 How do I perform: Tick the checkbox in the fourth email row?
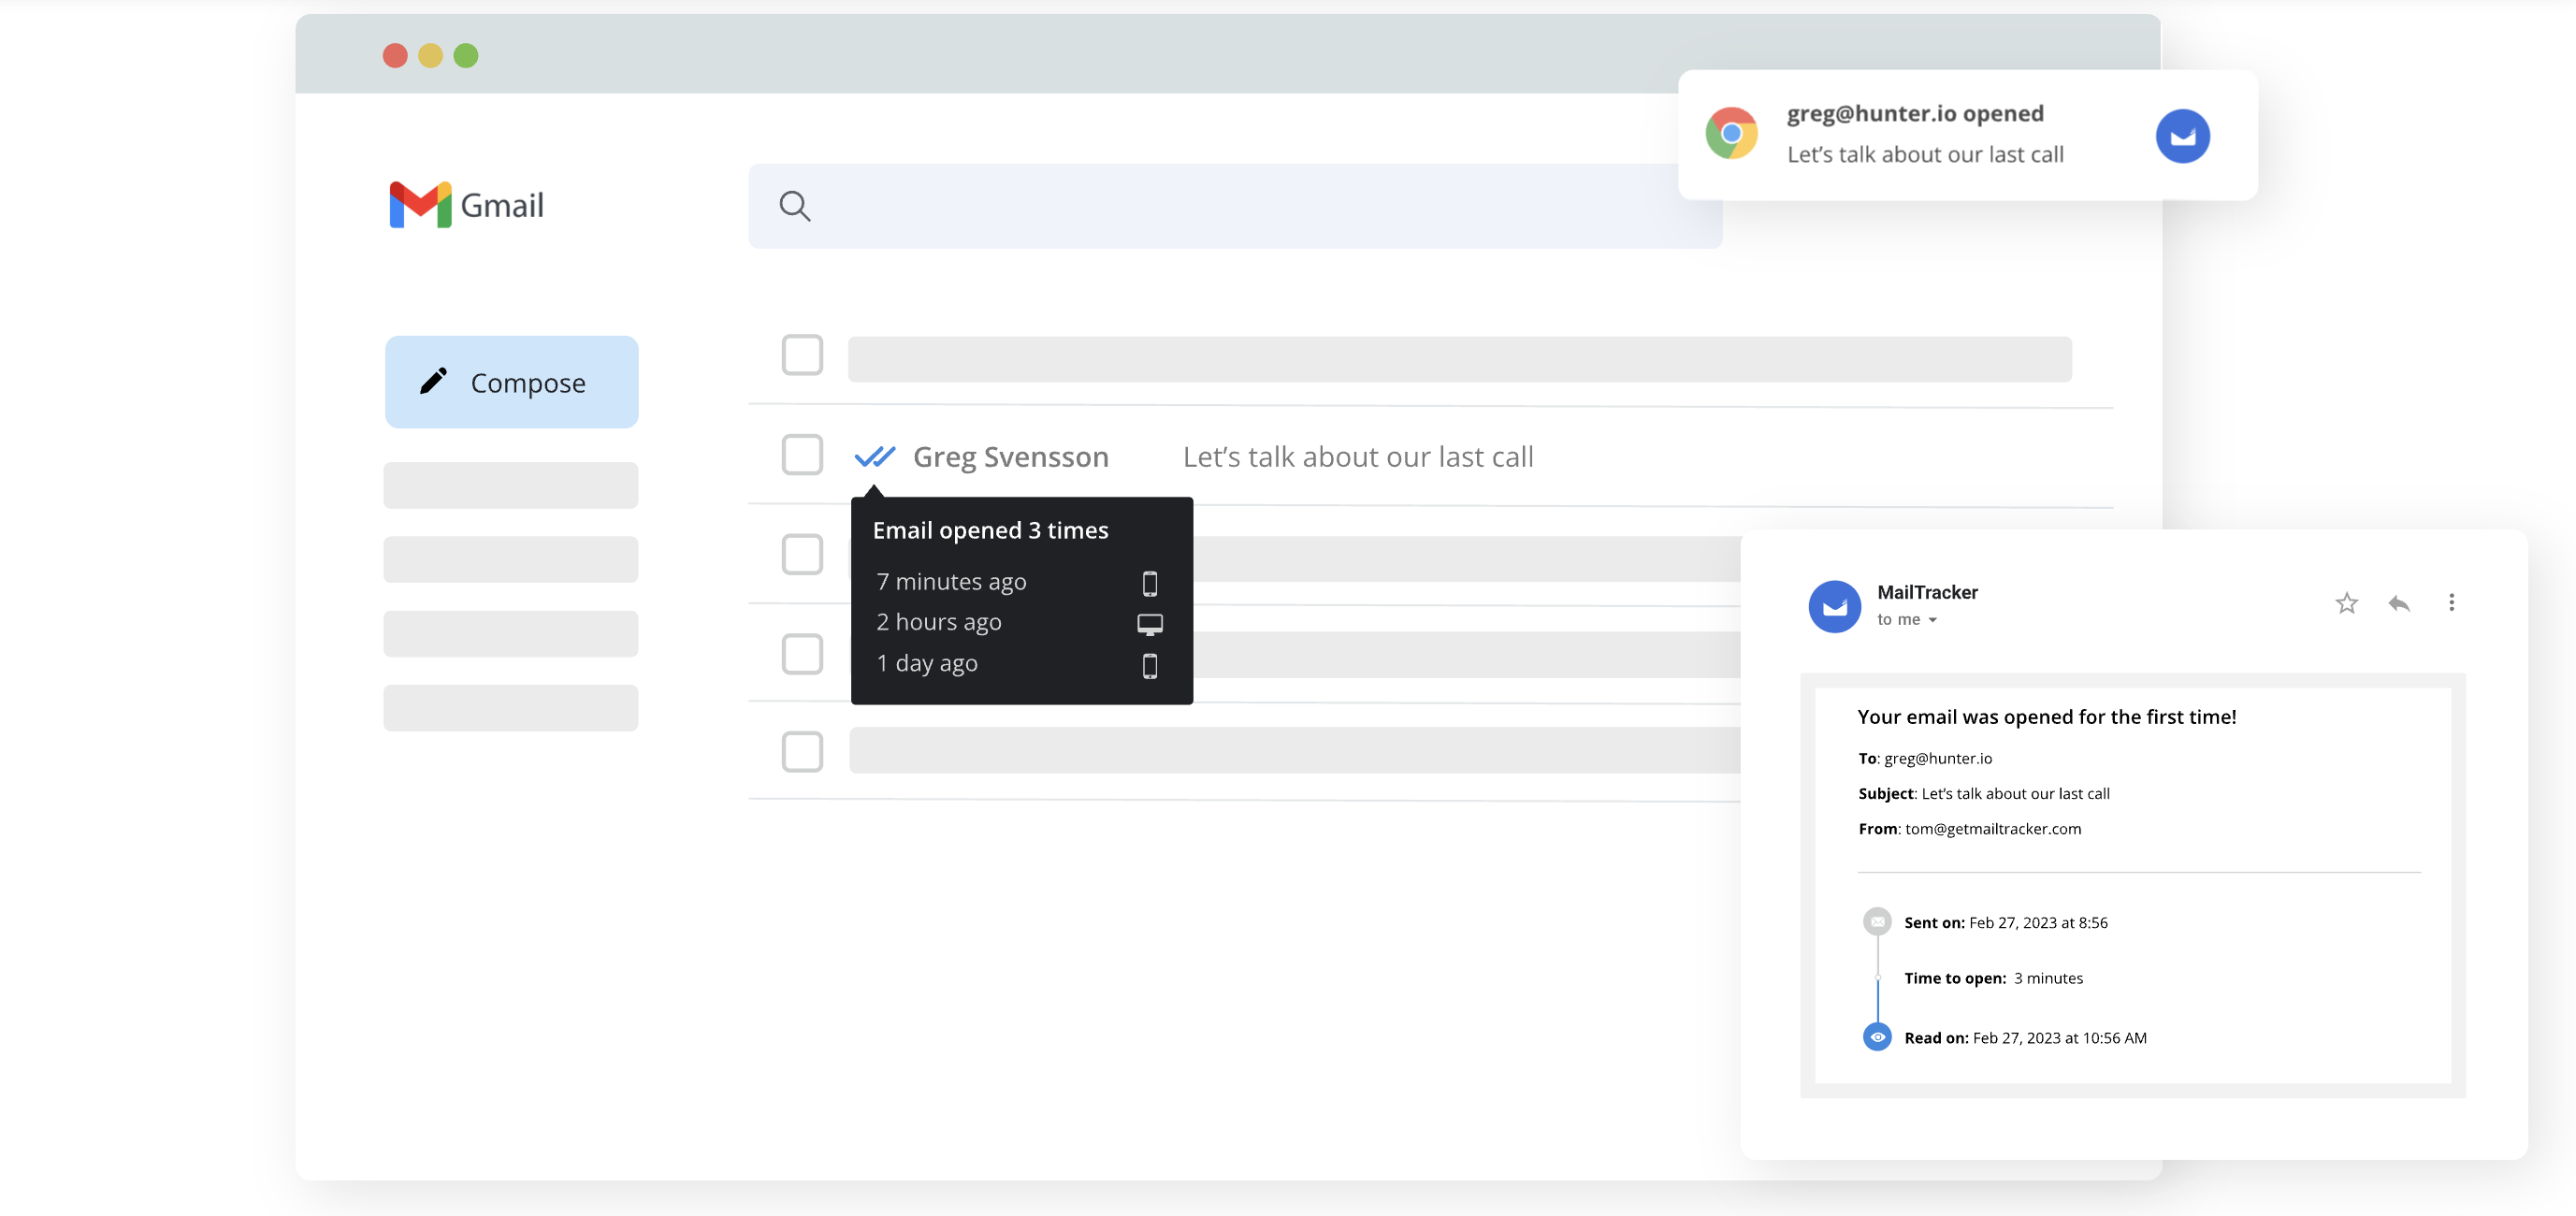pyautogui.click(x=802, y=654)
